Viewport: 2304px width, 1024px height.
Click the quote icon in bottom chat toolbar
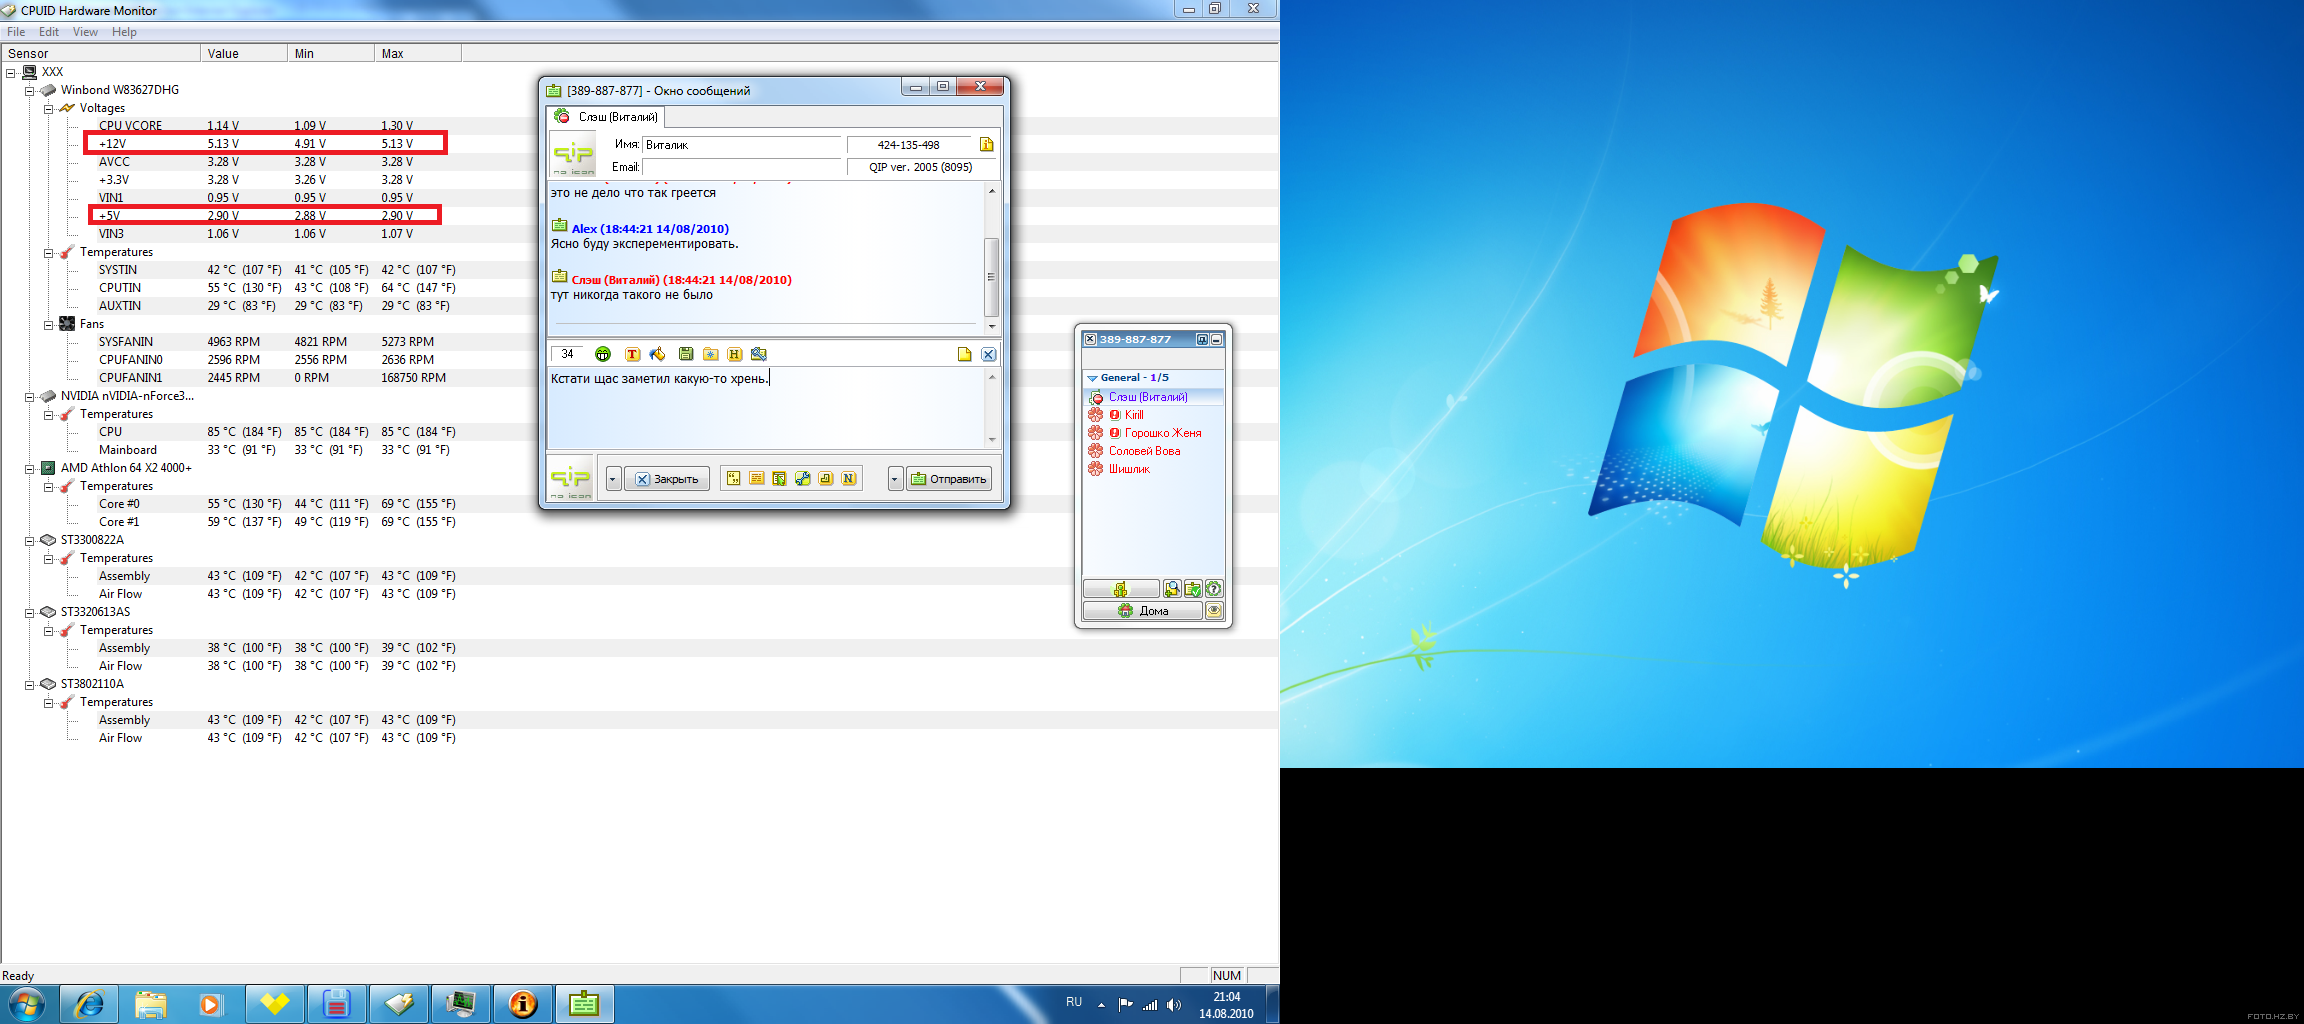pos(733,479)
